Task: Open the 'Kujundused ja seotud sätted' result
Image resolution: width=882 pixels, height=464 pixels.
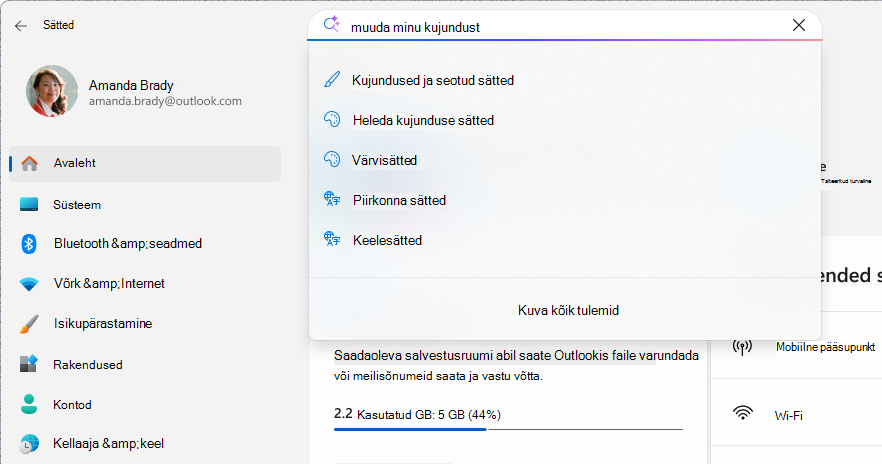Action: pos(433,80)
